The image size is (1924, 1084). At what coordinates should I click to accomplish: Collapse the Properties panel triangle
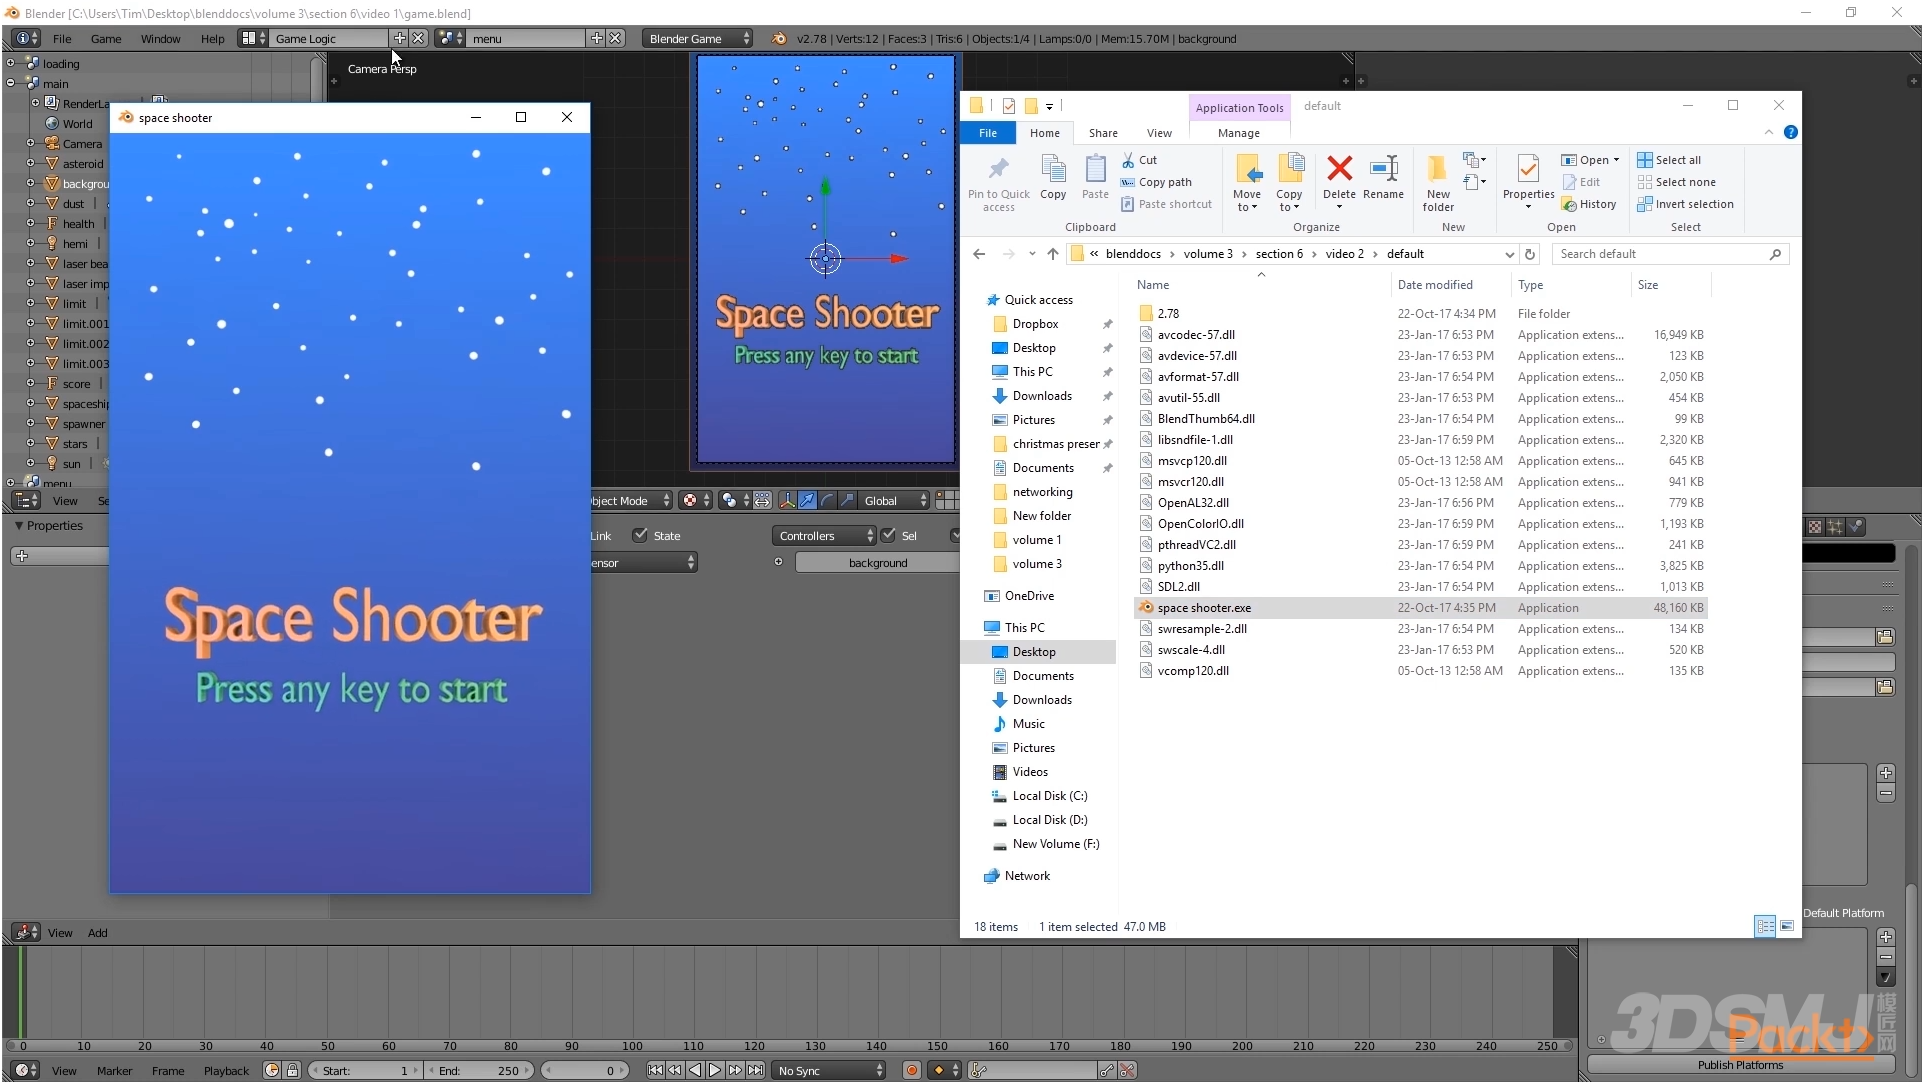[18, 525]
